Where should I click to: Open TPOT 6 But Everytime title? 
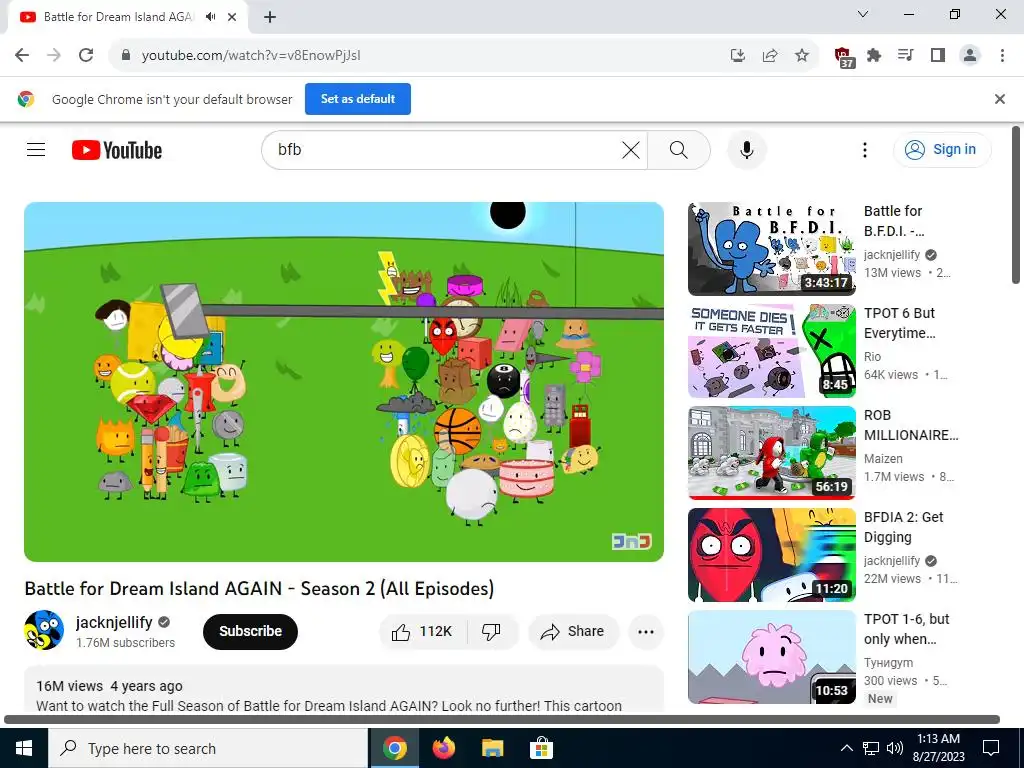[899, 323]
